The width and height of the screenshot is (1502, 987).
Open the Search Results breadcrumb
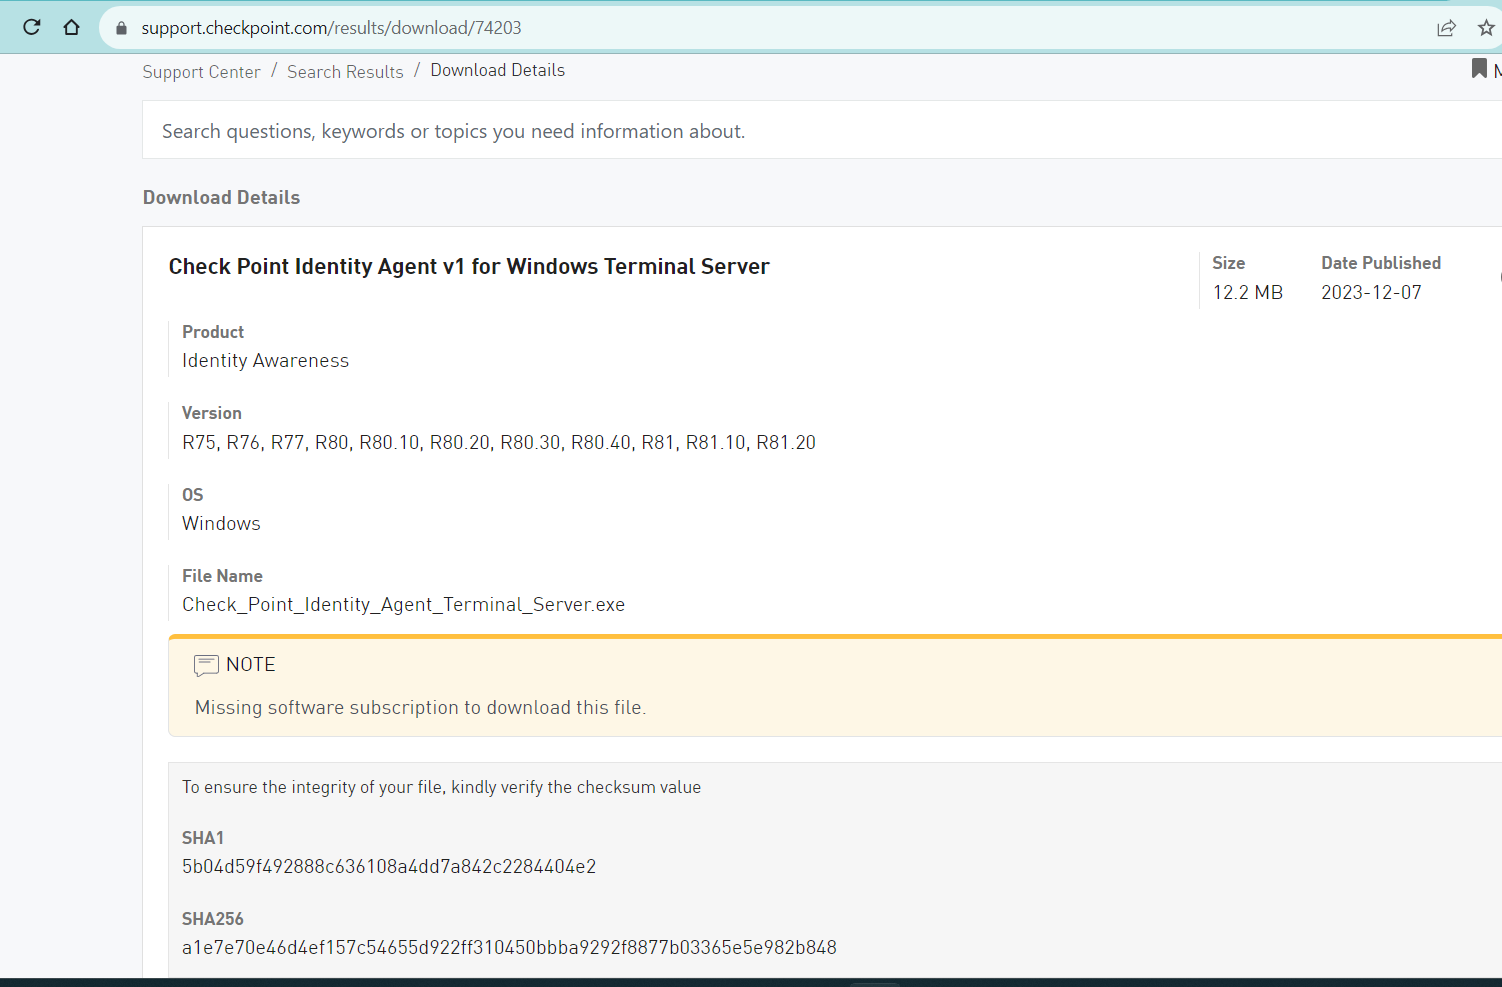tap(345, 71)
